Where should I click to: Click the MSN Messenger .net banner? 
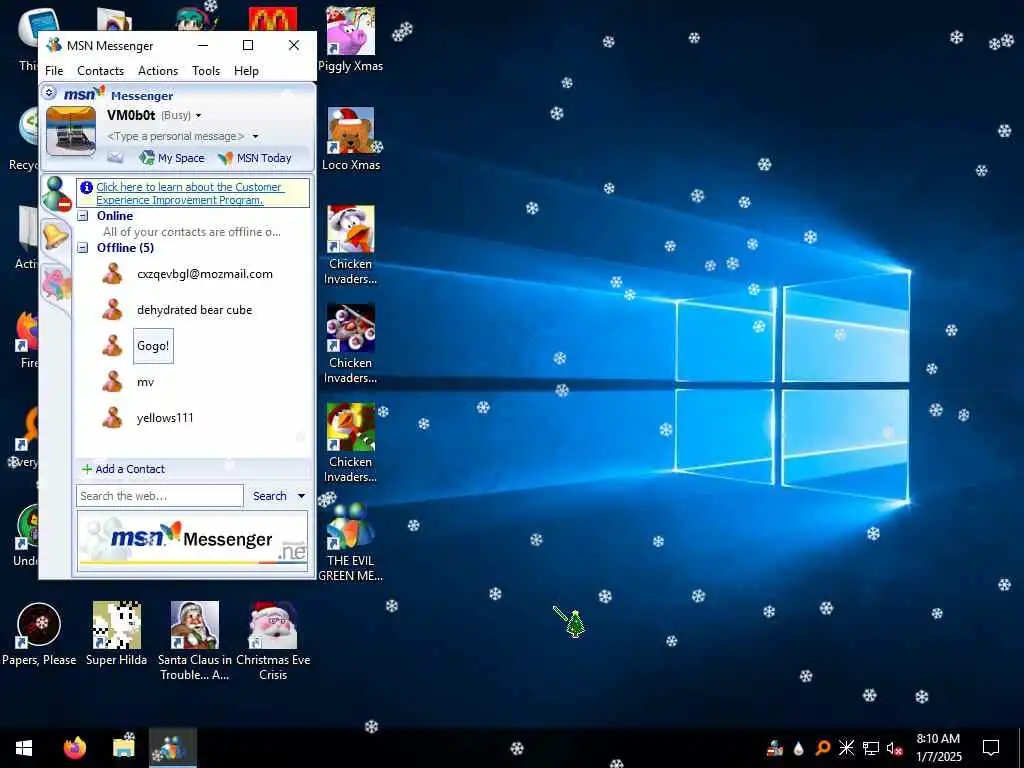[x=192, y=541]
